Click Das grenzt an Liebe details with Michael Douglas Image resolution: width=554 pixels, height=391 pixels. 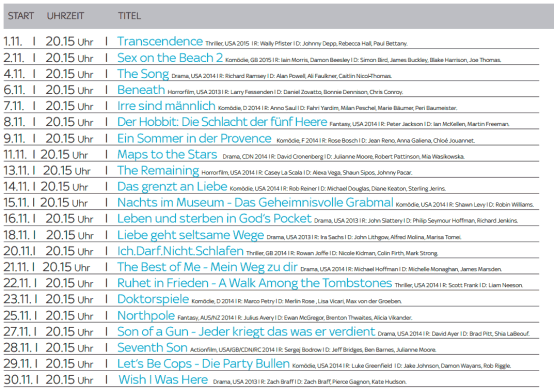click(338, 189)
